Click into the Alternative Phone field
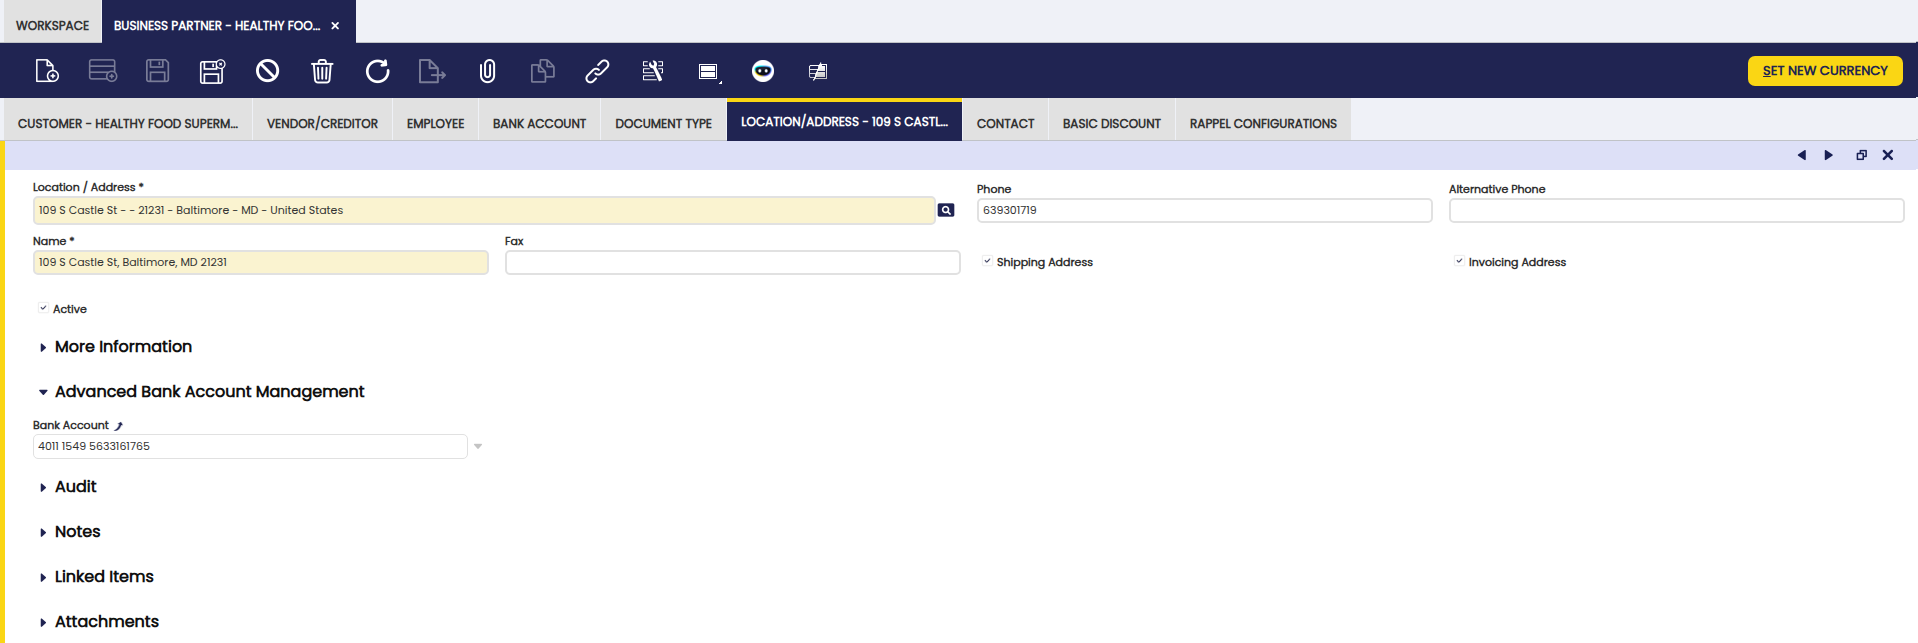 (x=1675, y=211)
